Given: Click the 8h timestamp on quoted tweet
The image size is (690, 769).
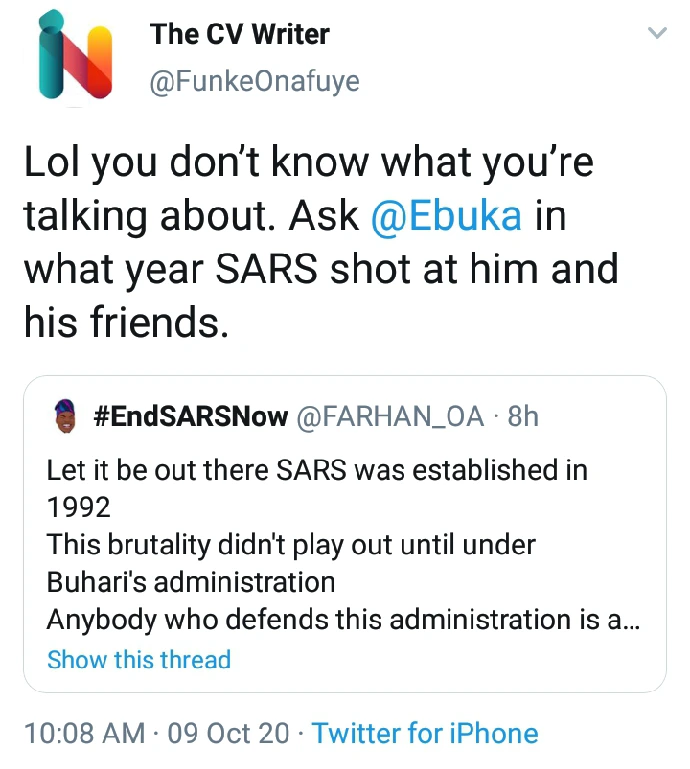Looking at the screenshot, I should point(523,415).
